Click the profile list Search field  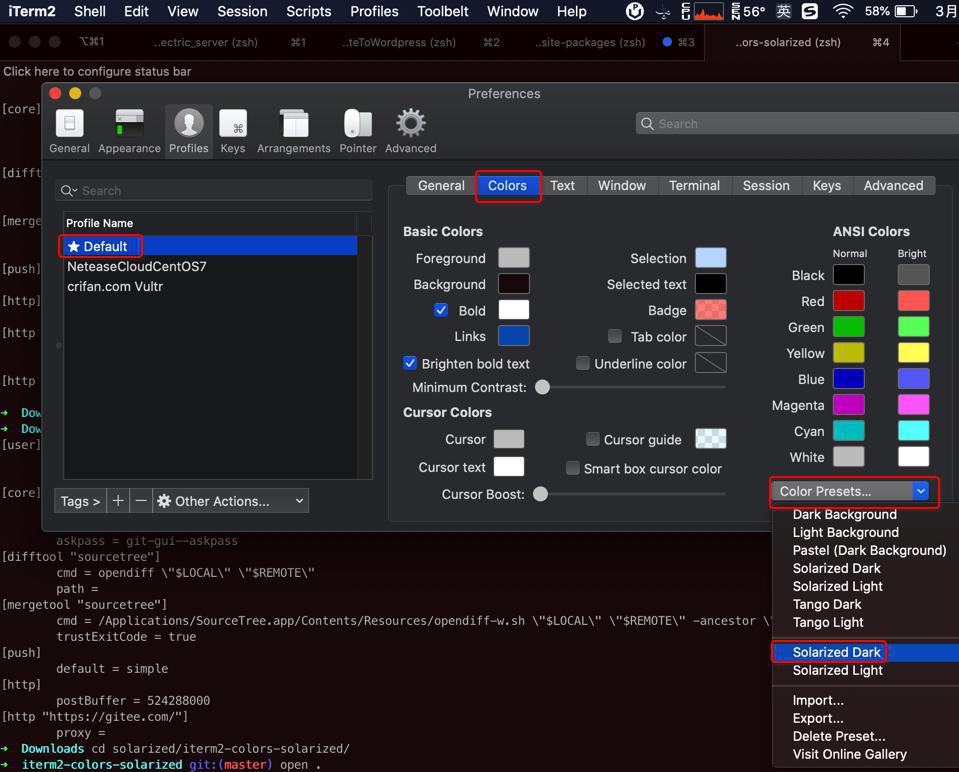click(x=213, y=191)
